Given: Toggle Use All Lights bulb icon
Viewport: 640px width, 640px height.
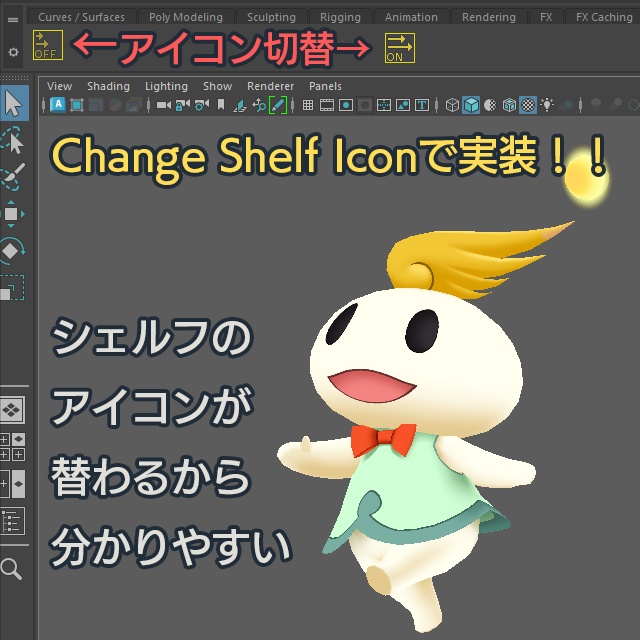Looking at the screenshot, I should [547, 105].
